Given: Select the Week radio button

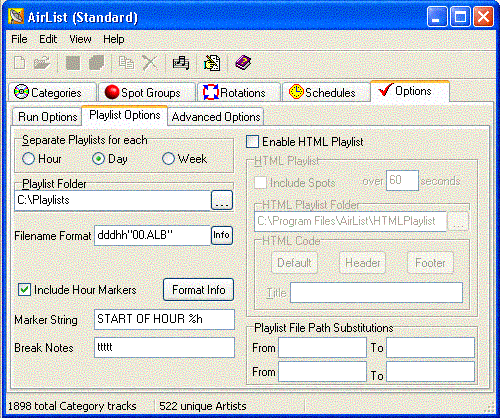Looking at the screenshot, I should pyautogui.click(x=168, y=159).
